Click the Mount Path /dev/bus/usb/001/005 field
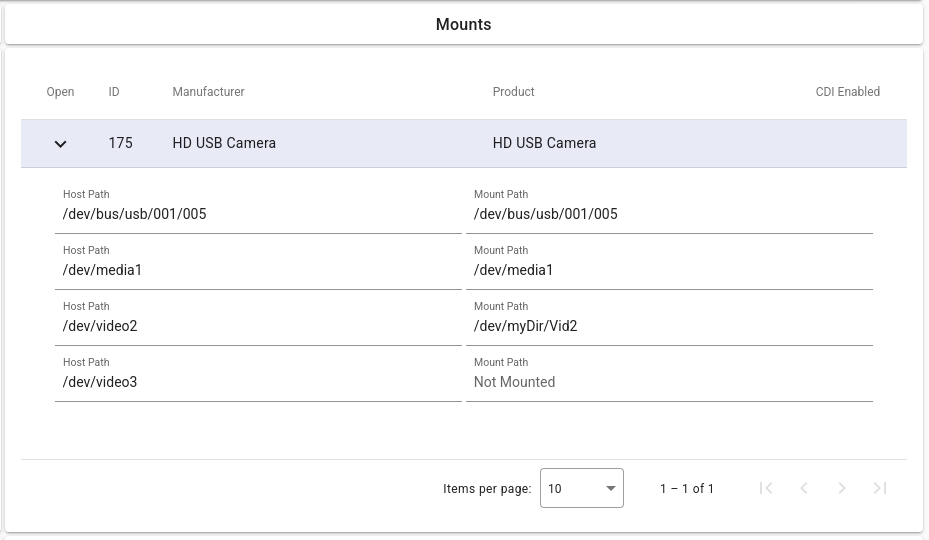Viewport: 929px width, 540px height. [x=669, y=207]
